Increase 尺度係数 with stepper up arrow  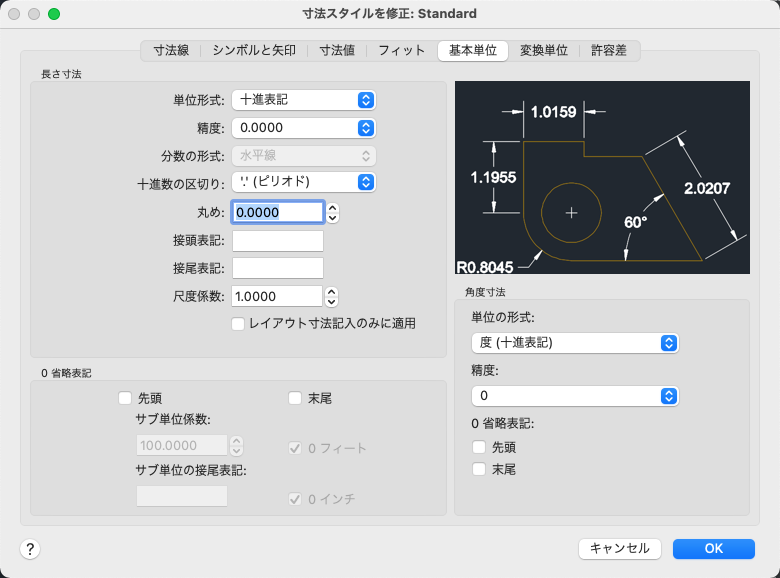click(332, 292)
